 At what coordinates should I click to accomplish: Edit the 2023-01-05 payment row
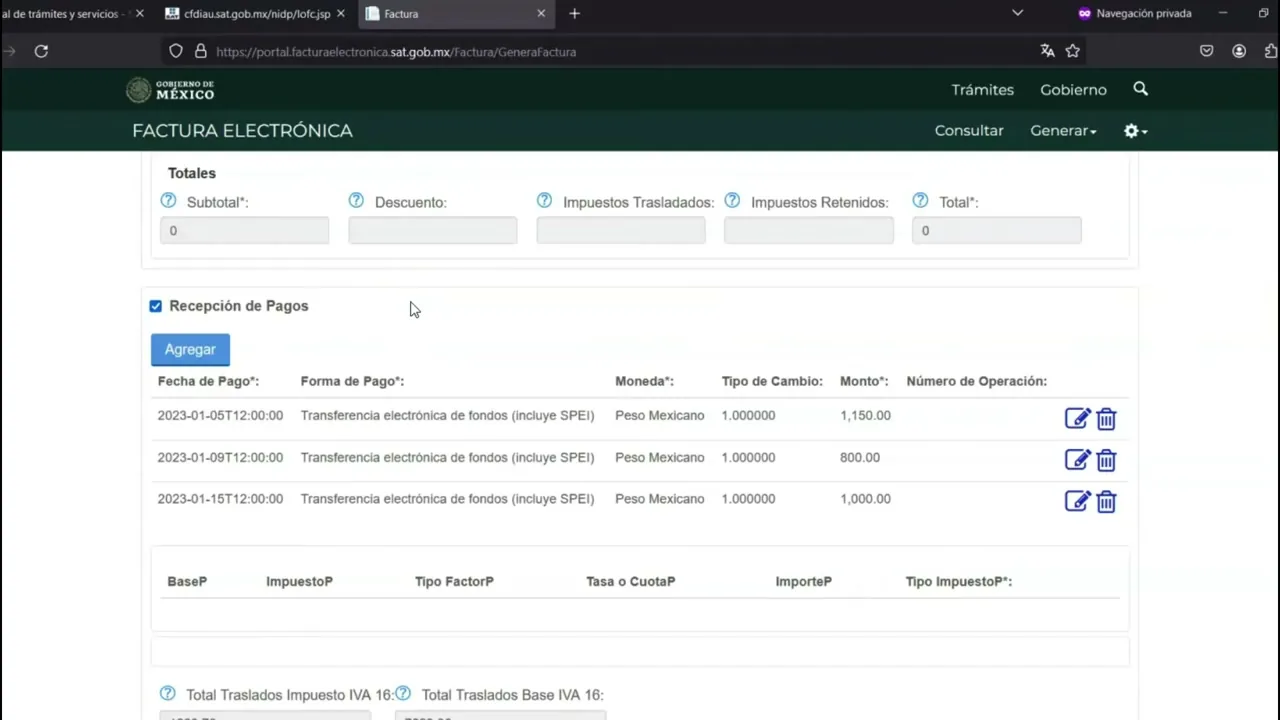[1077, 419]
